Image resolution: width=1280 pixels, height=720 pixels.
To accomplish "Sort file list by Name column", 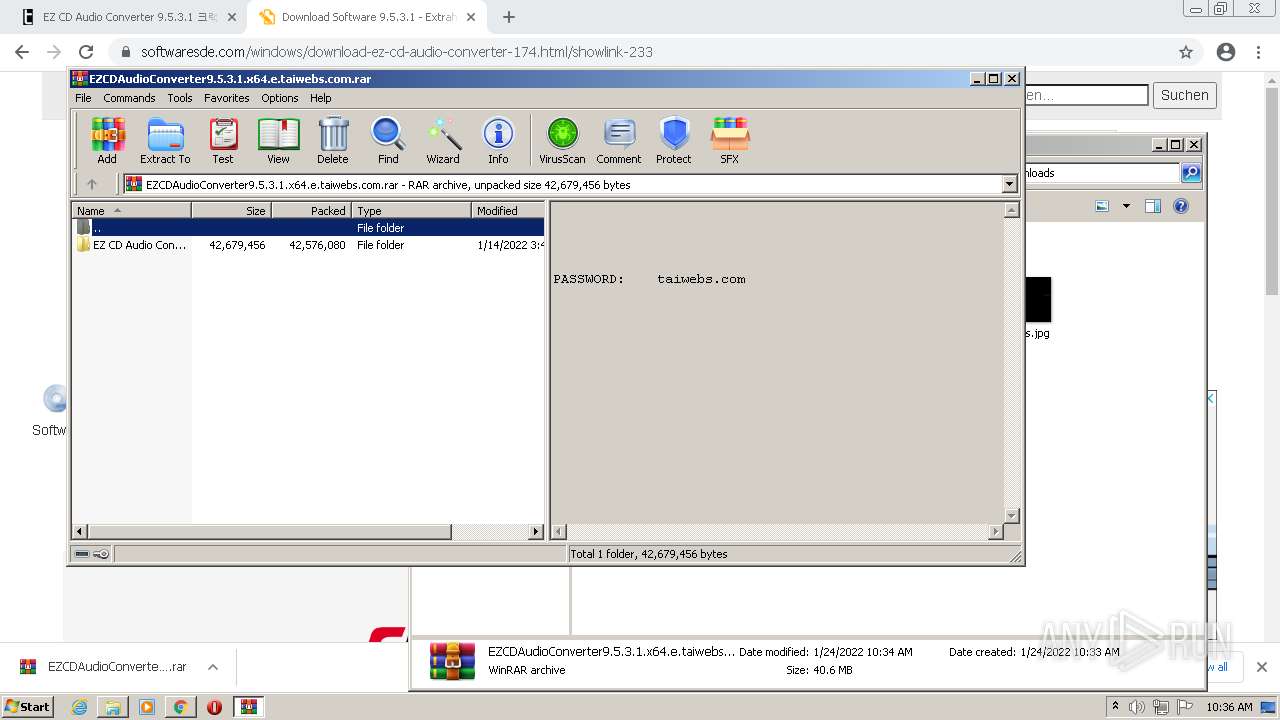I will point(131,210).
